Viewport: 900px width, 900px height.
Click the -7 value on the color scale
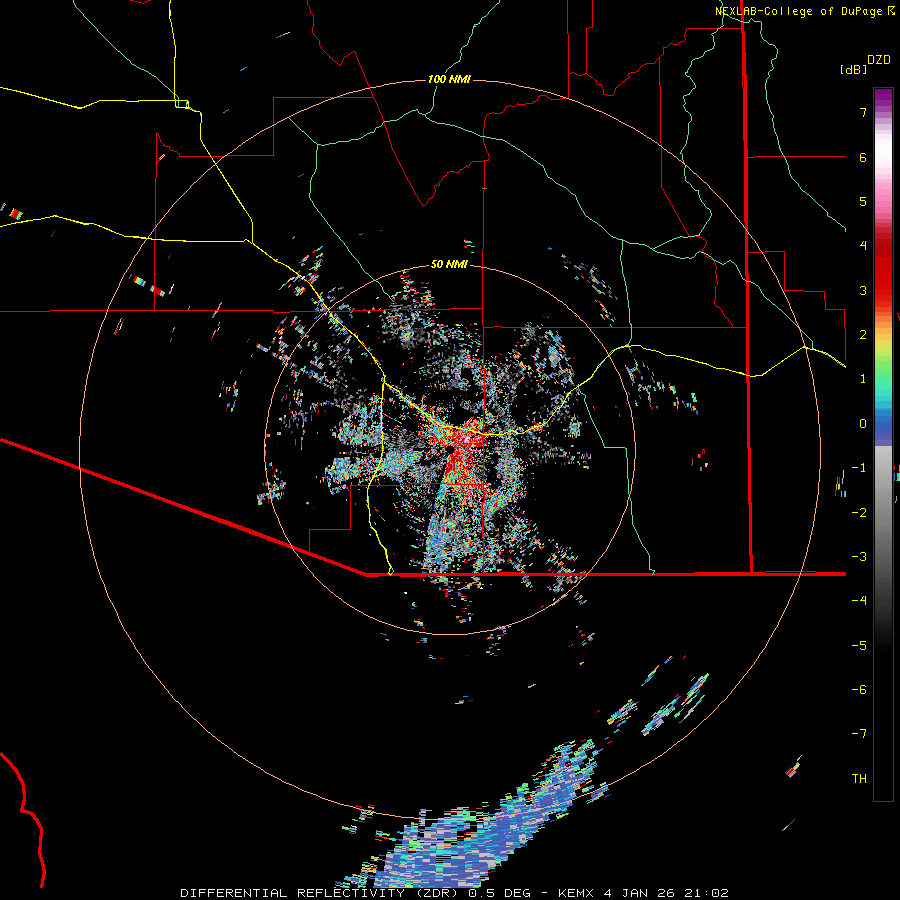(859, 734)
